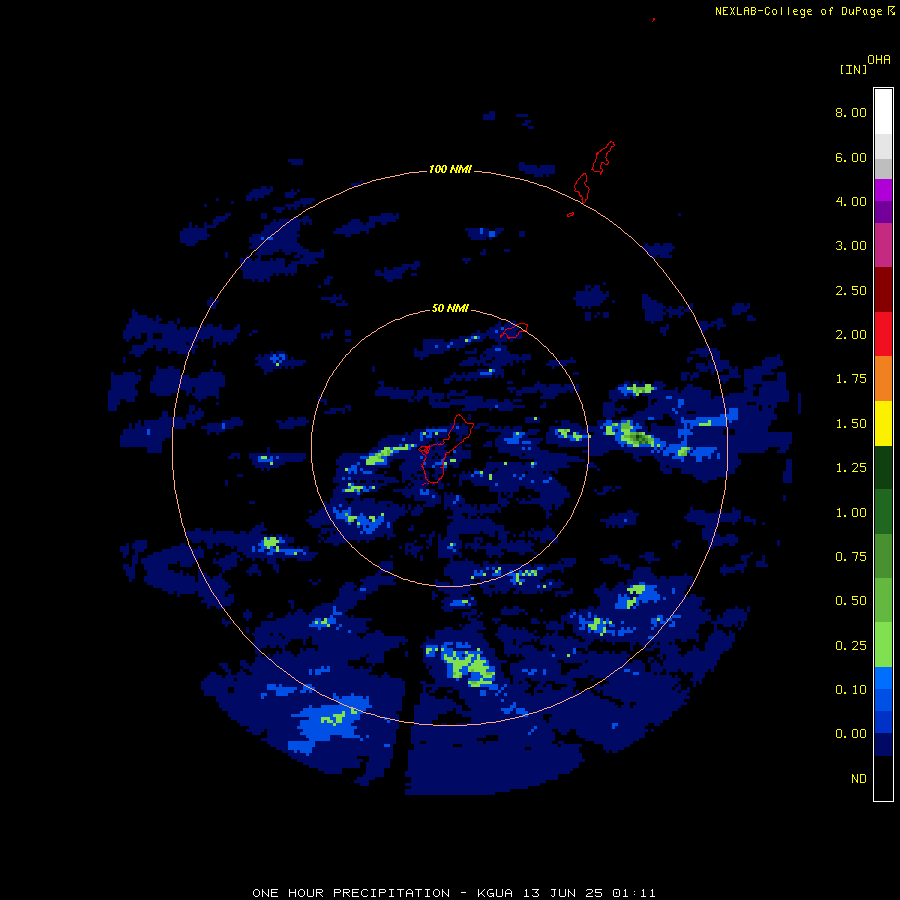Select the white swatch atop the legend
This screenshot has height=900, width=900.
pos(883,112)
